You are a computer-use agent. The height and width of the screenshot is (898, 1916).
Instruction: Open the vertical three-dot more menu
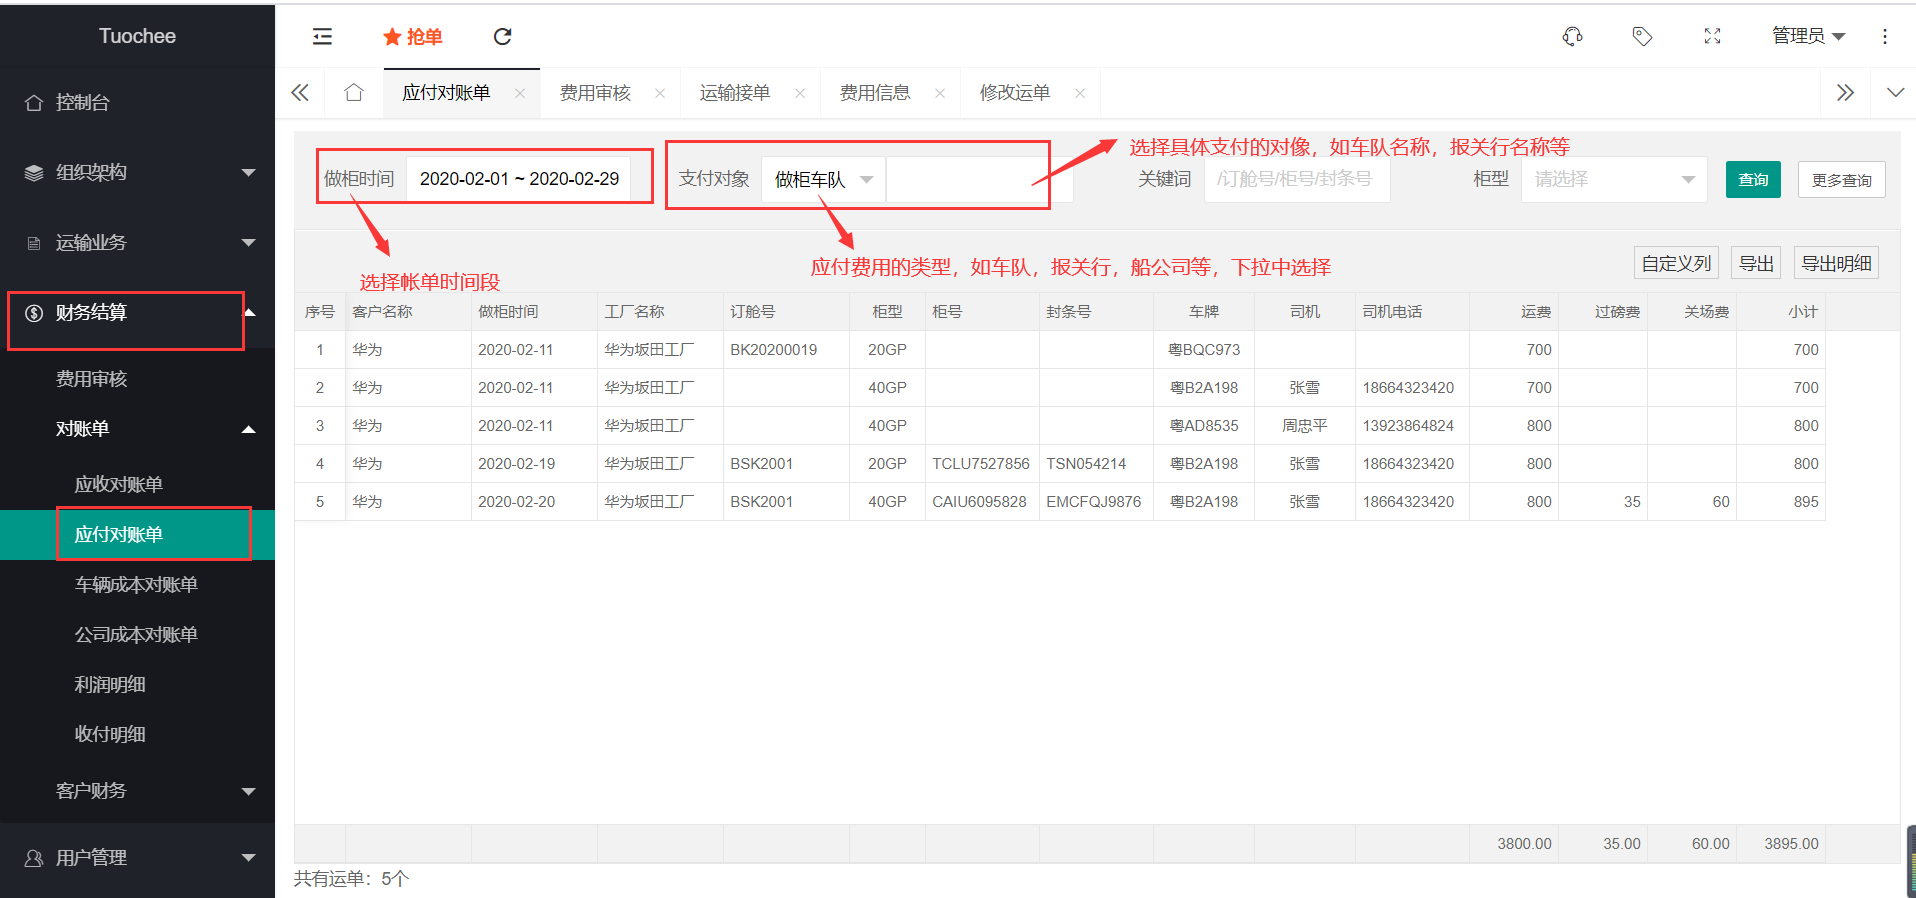(x=1885, y=37)
